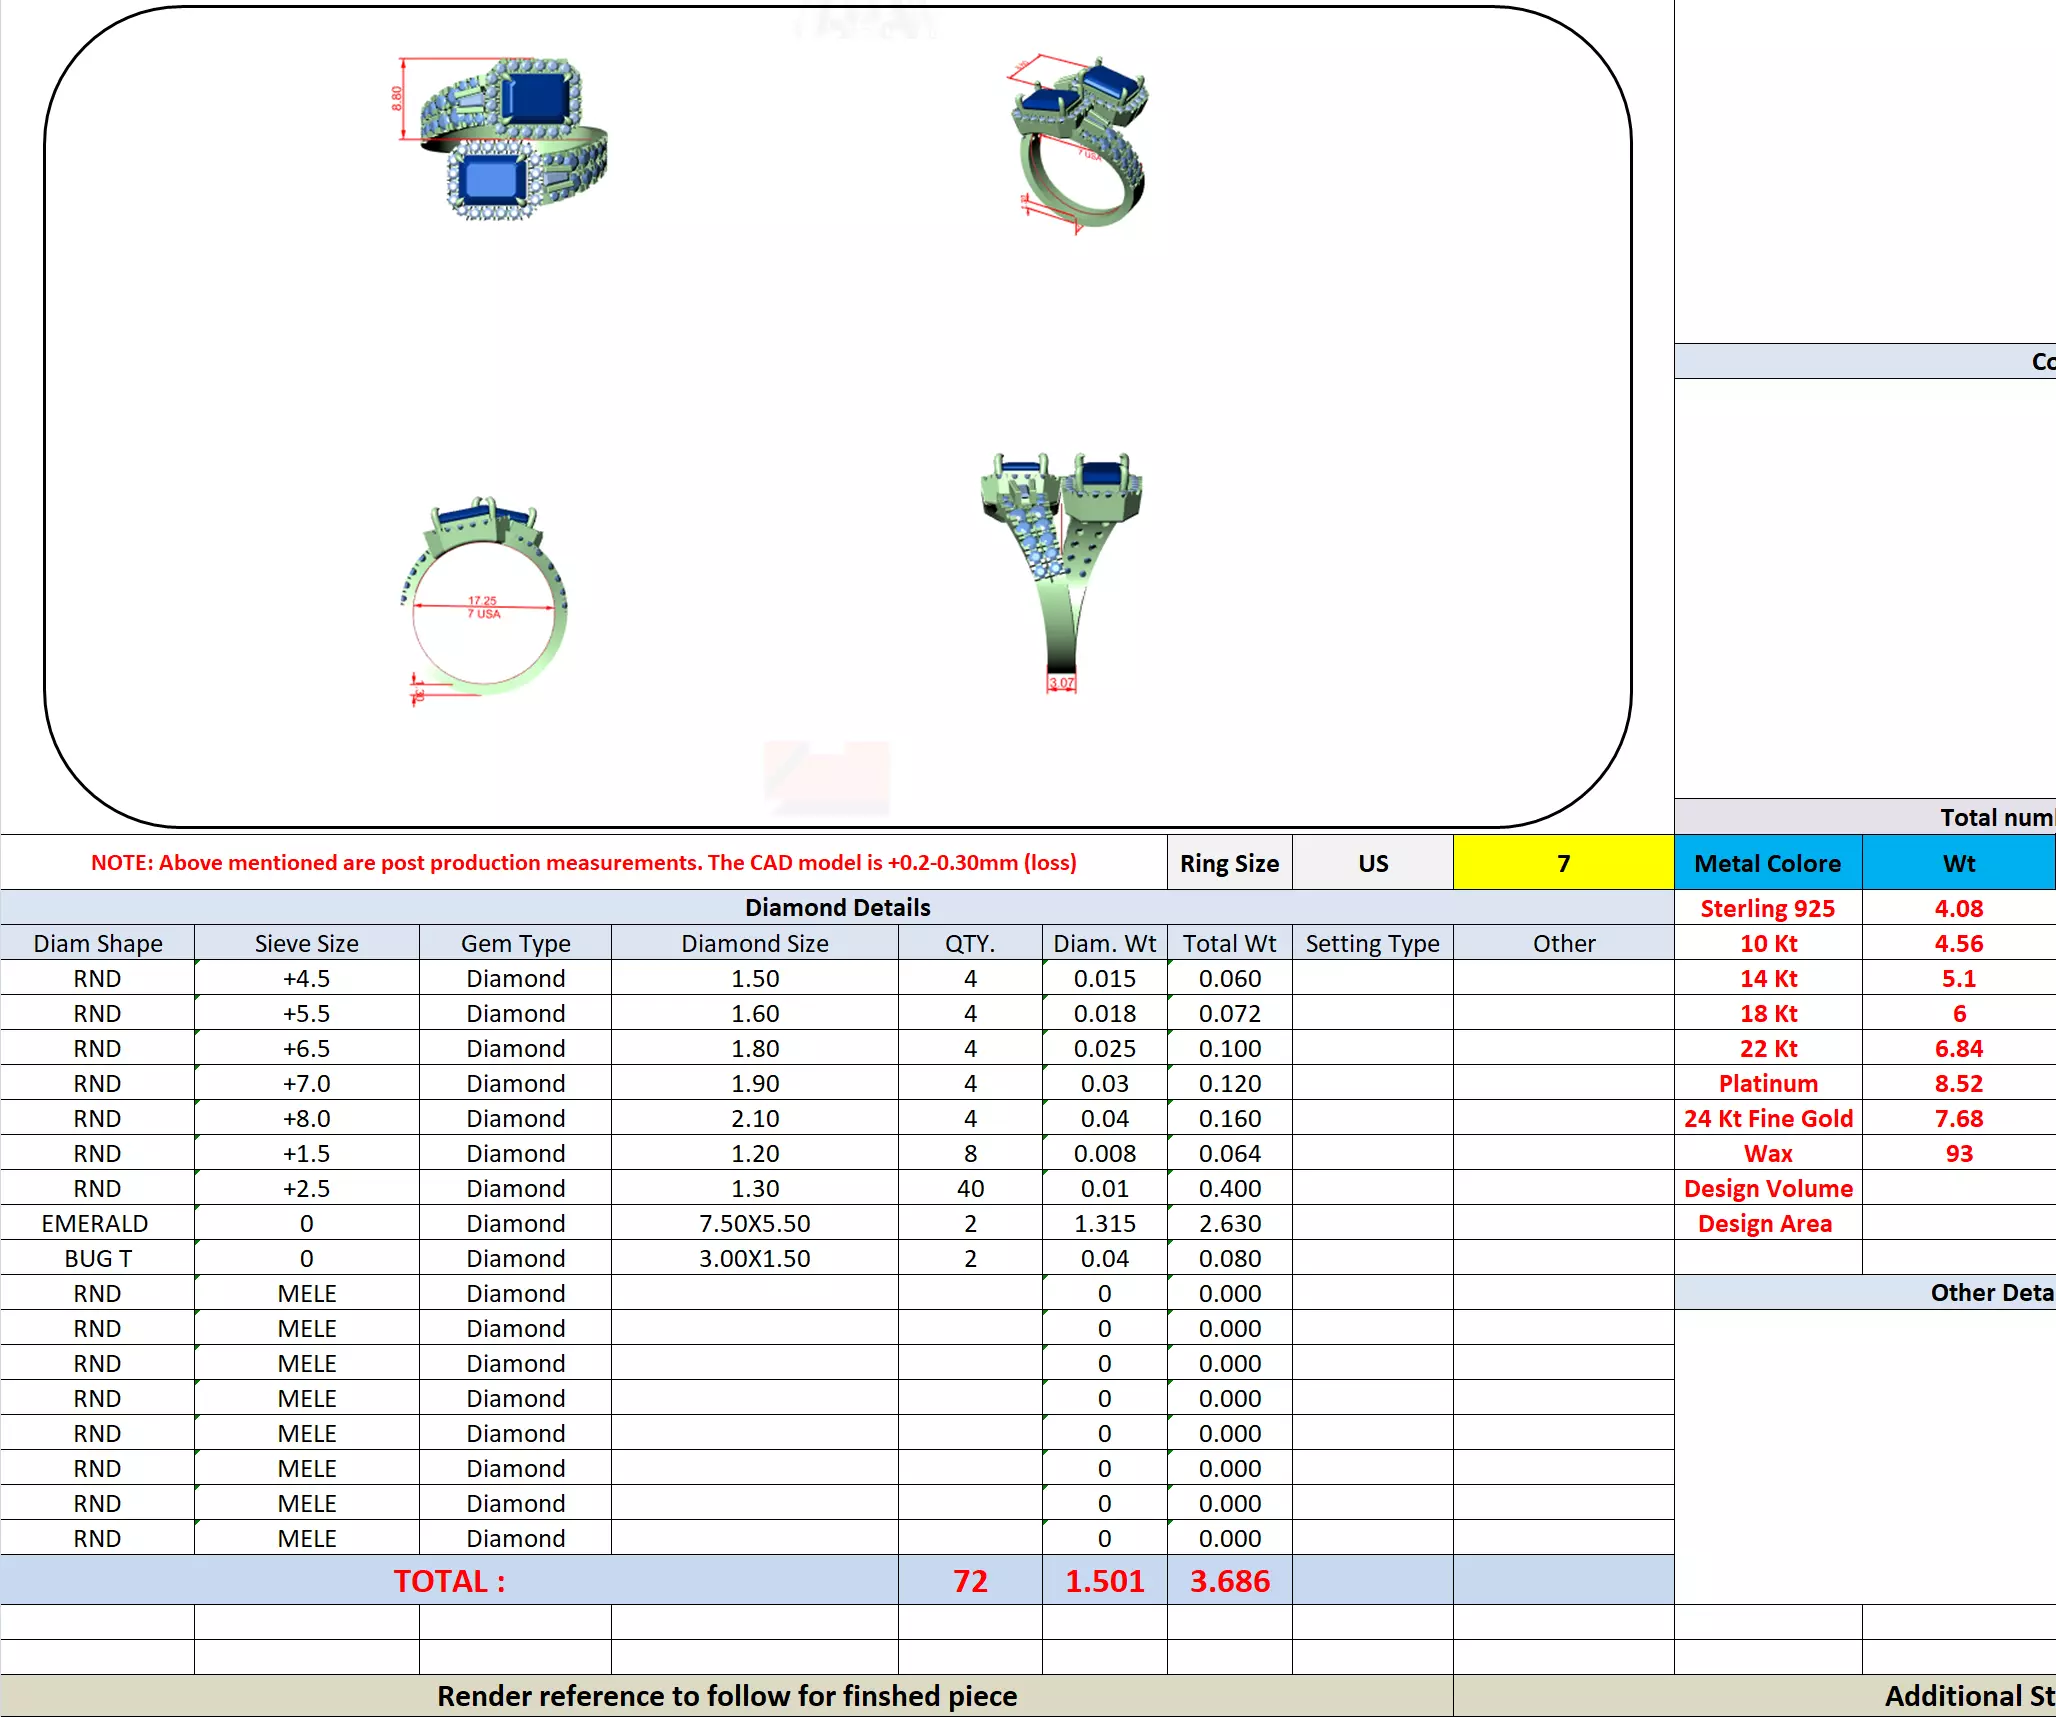Select the Sterling 925 metal cell
Screen dimensions: 2056x1717
(1767, 908)
